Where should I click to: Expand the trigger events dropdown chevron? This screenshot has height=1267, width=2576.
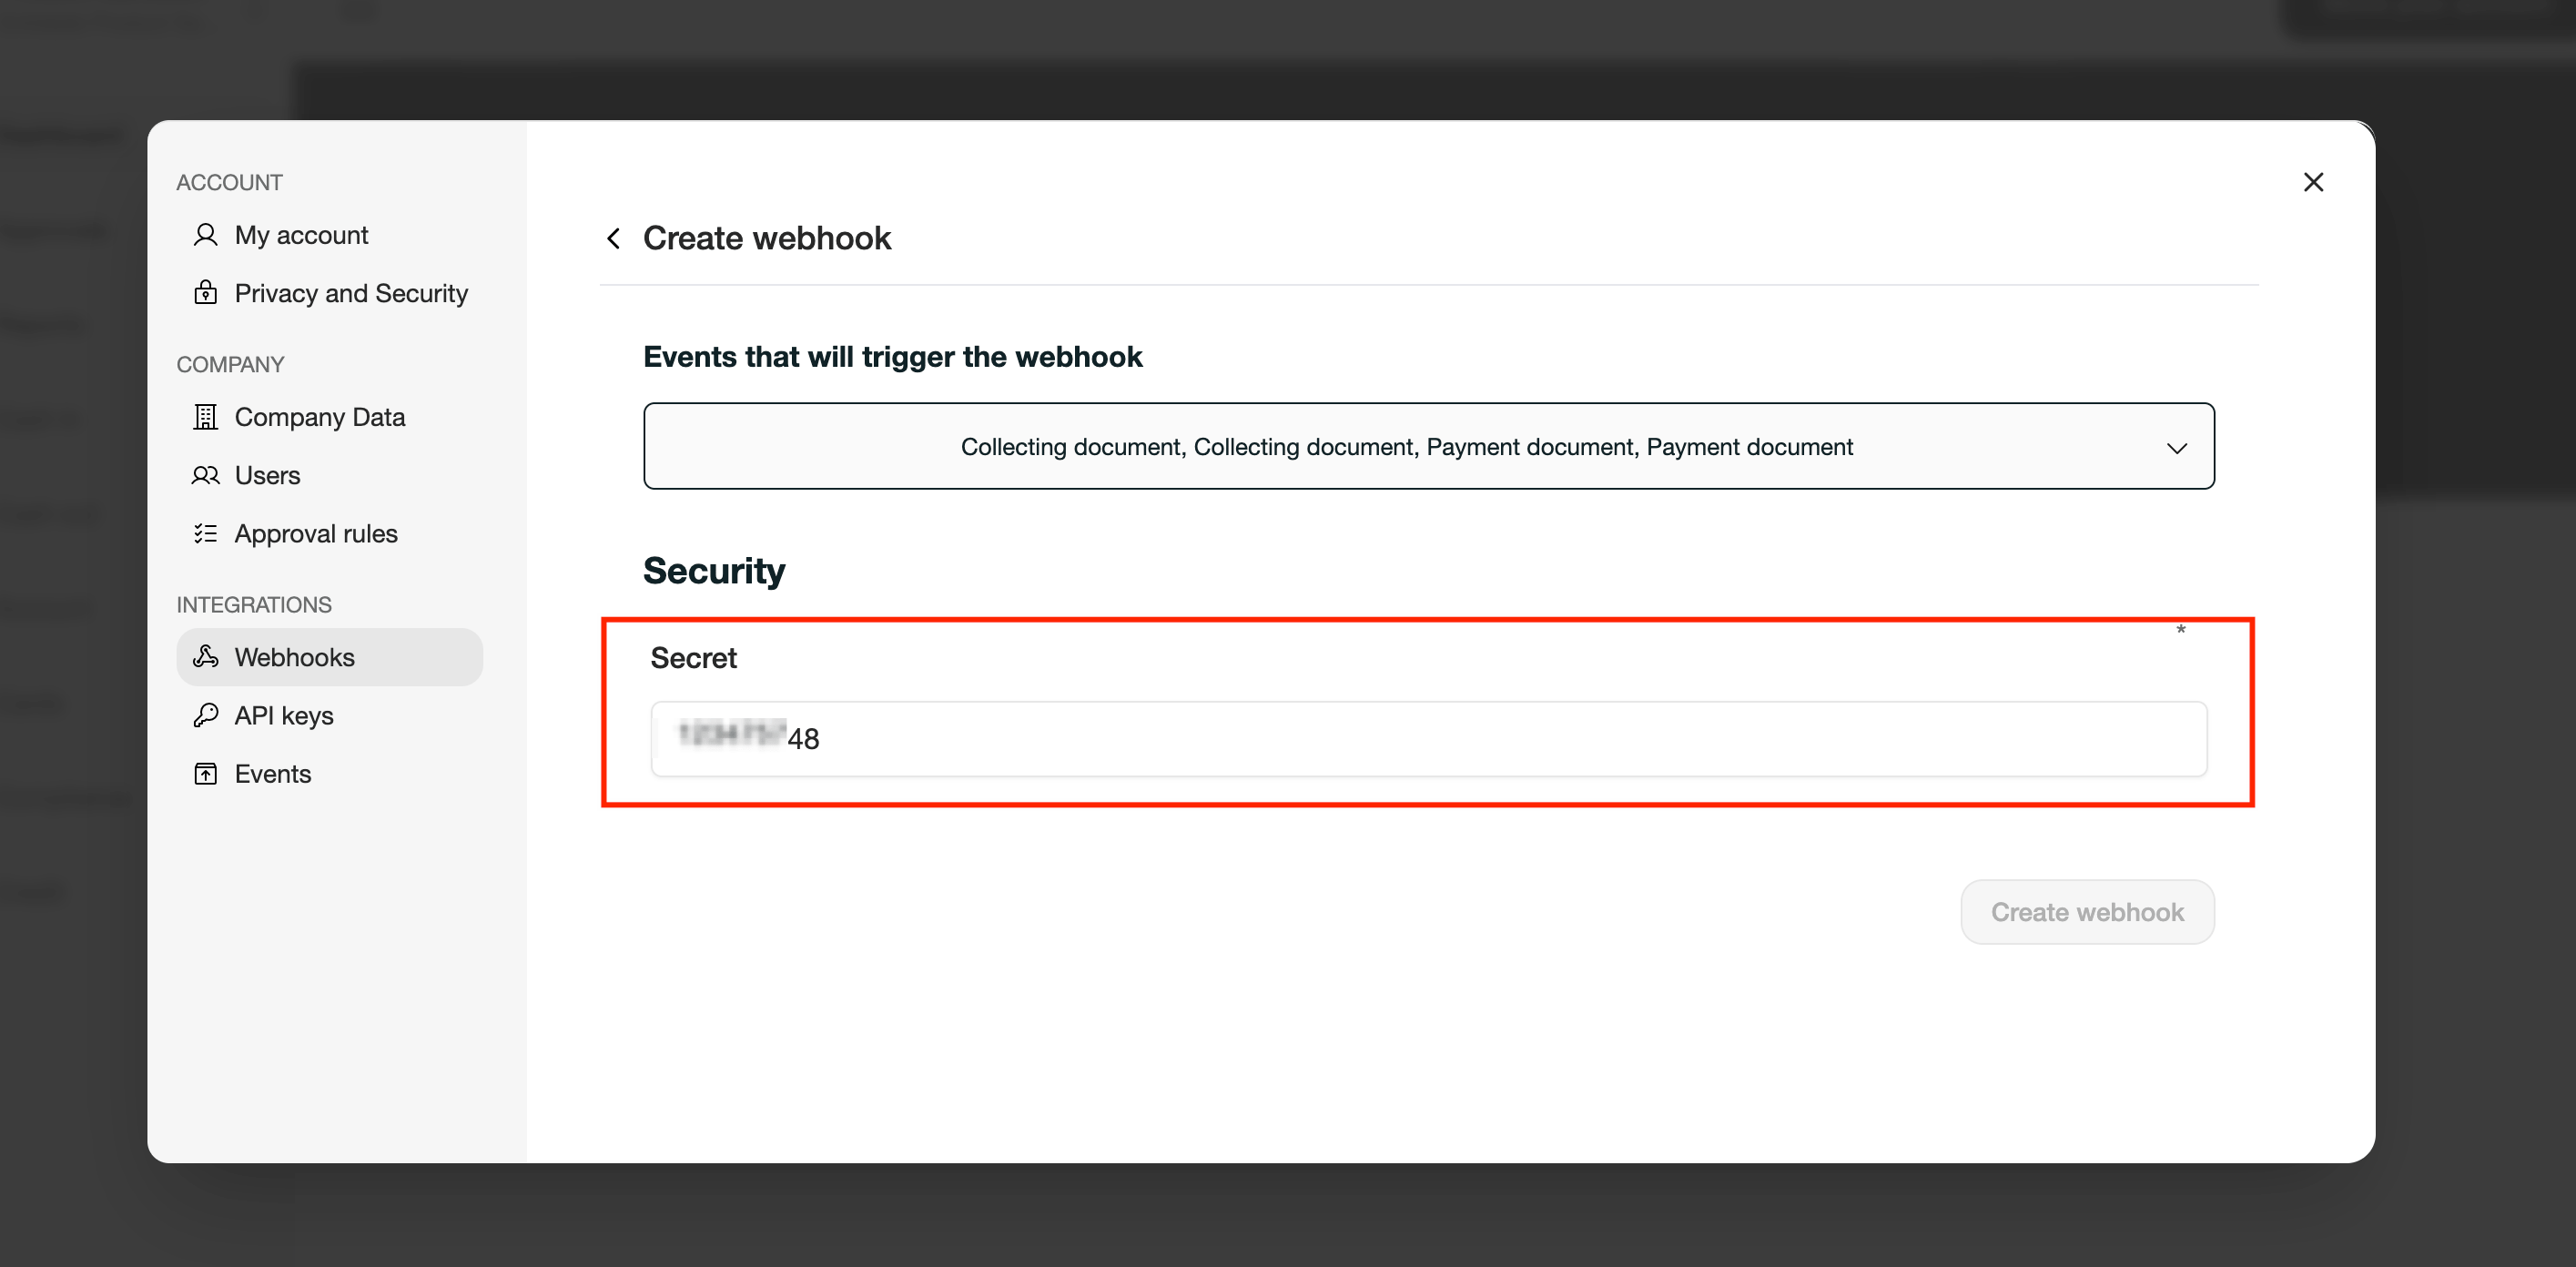(x=2176, y=447)
